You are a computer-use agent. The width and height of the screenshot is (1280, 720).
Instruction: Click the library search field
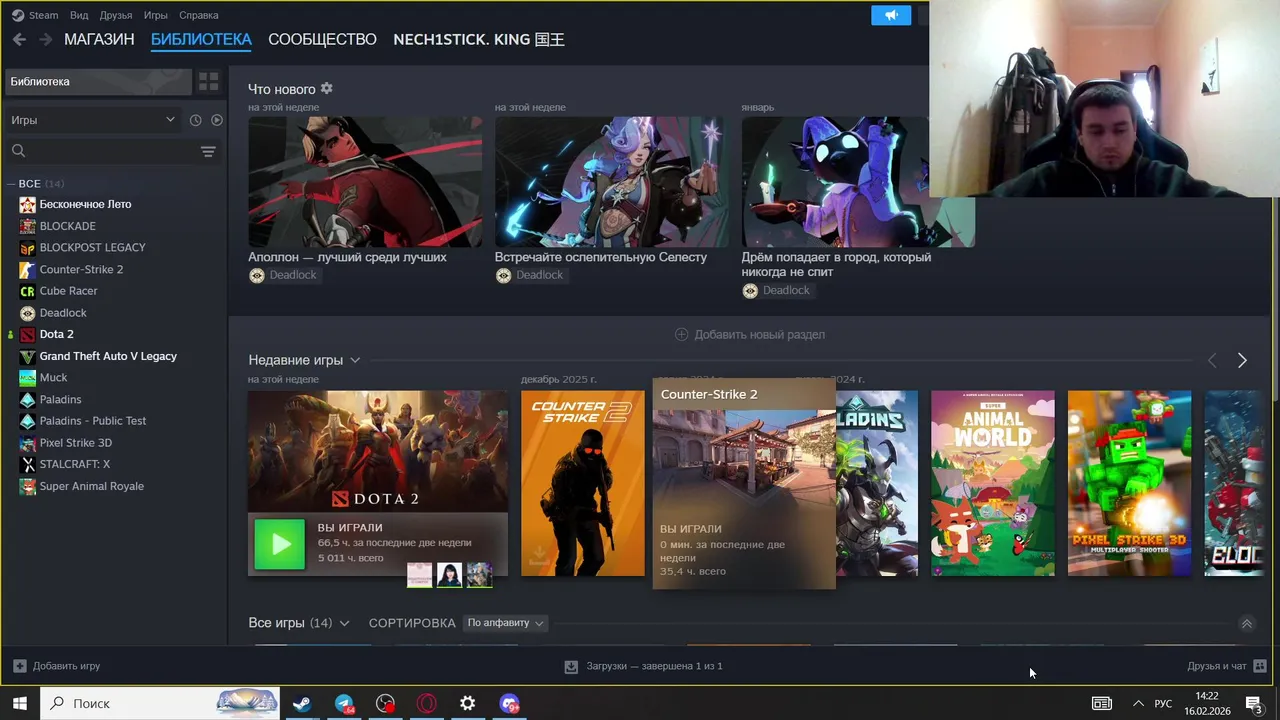[110, 151]
